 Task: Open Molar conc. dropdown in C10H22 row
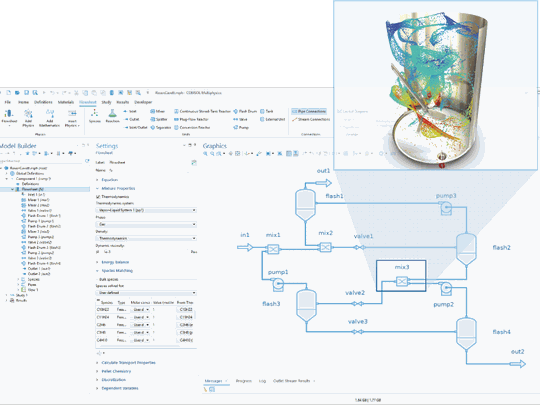click(140, 310)
